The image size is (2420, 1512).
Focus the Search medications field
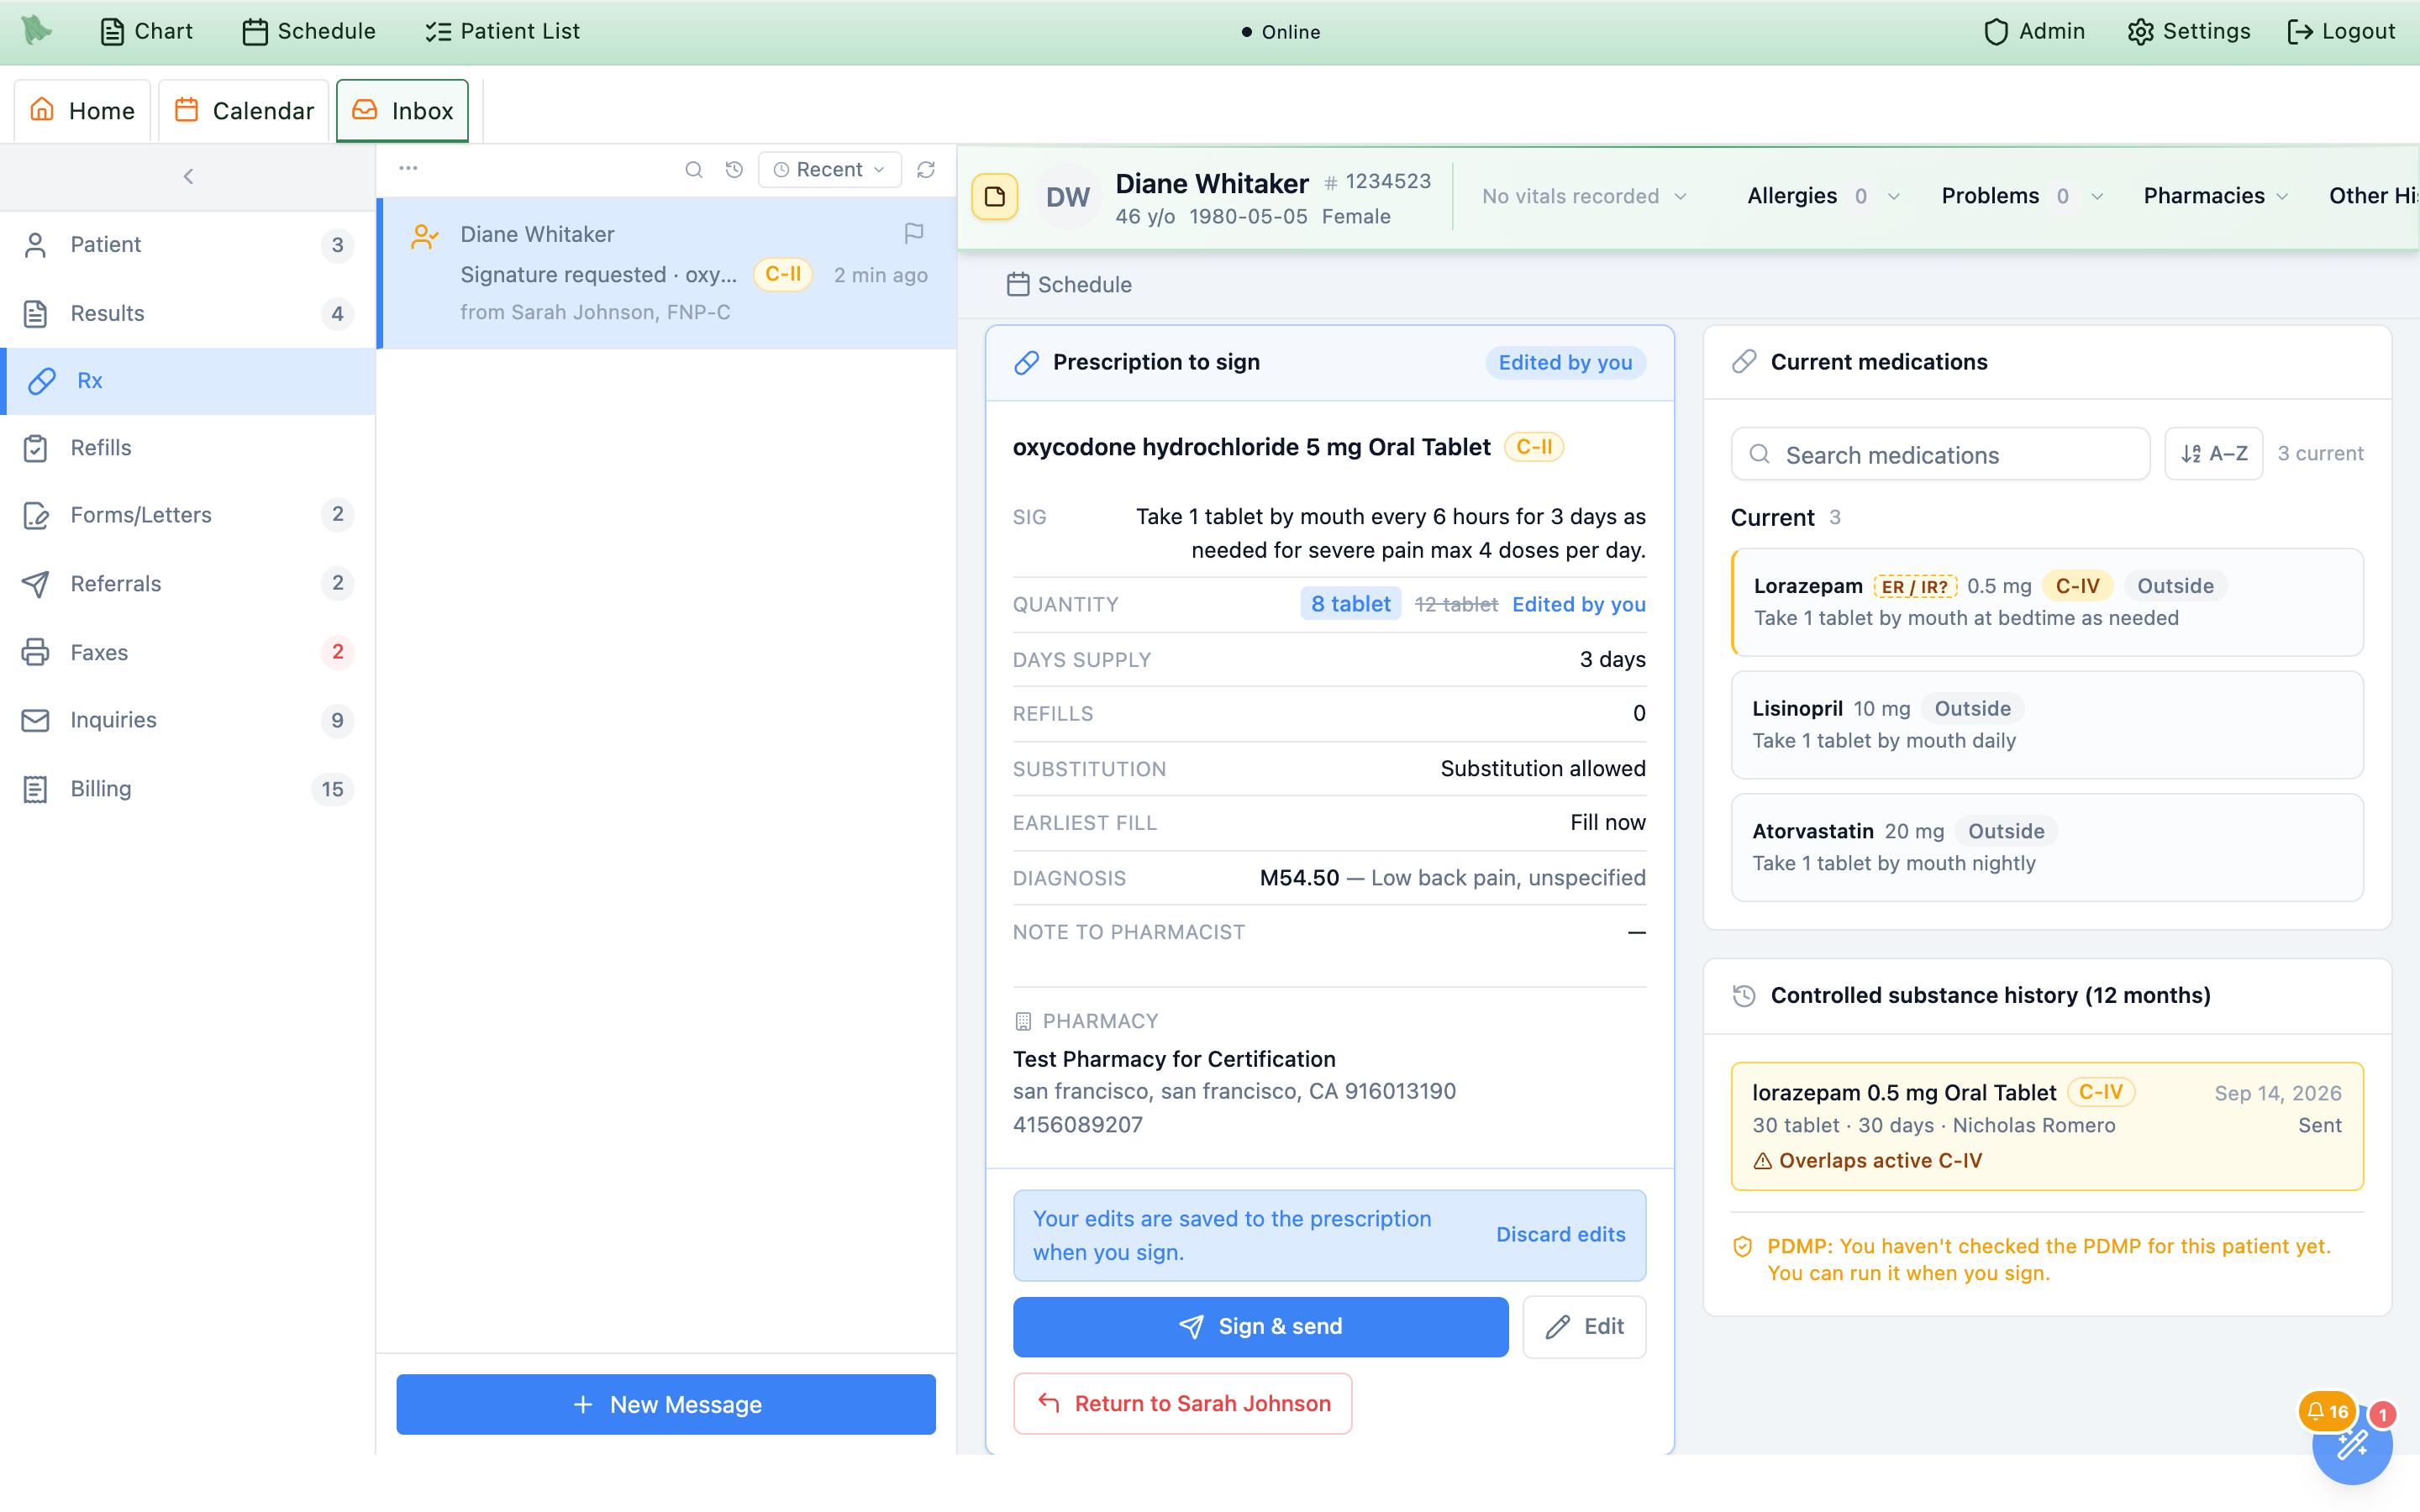1940,455
